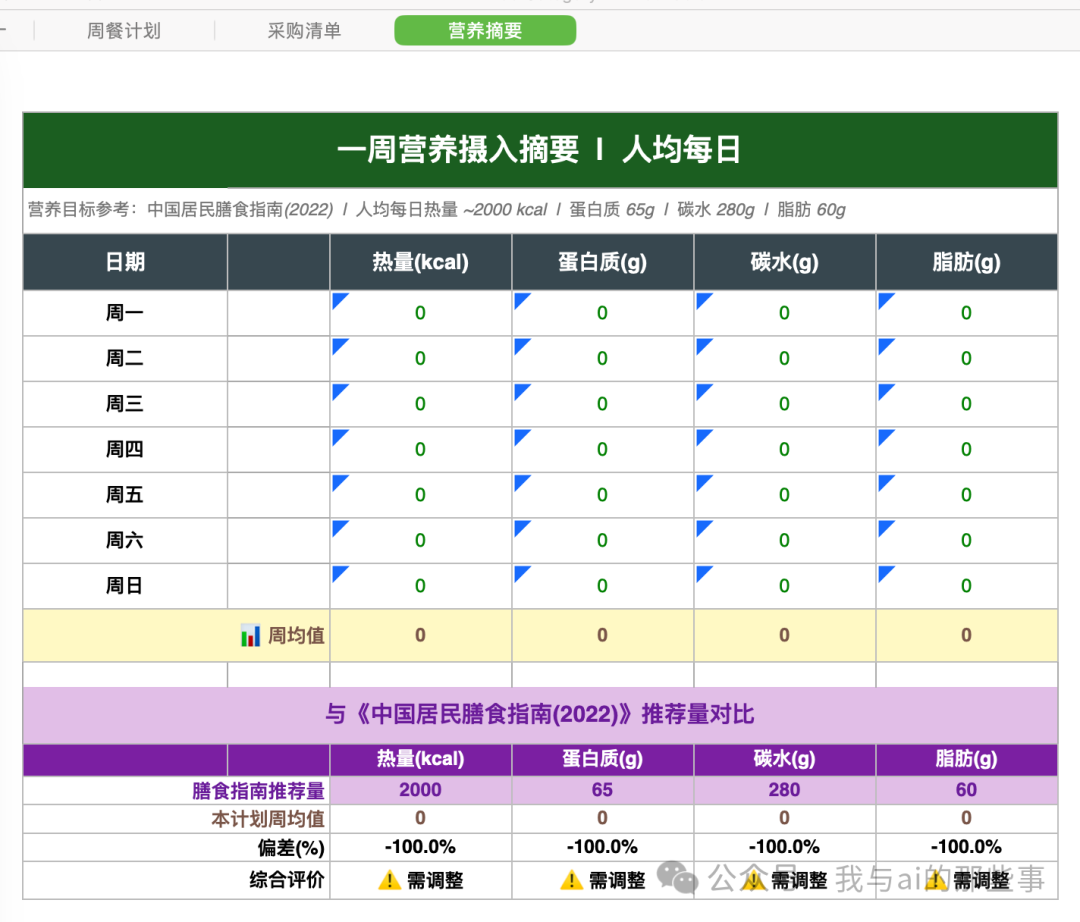Click warning icon under 蛋白质 综合评价
The width and height of the screenshot is (1080, 922).
[x=571, y=879]
